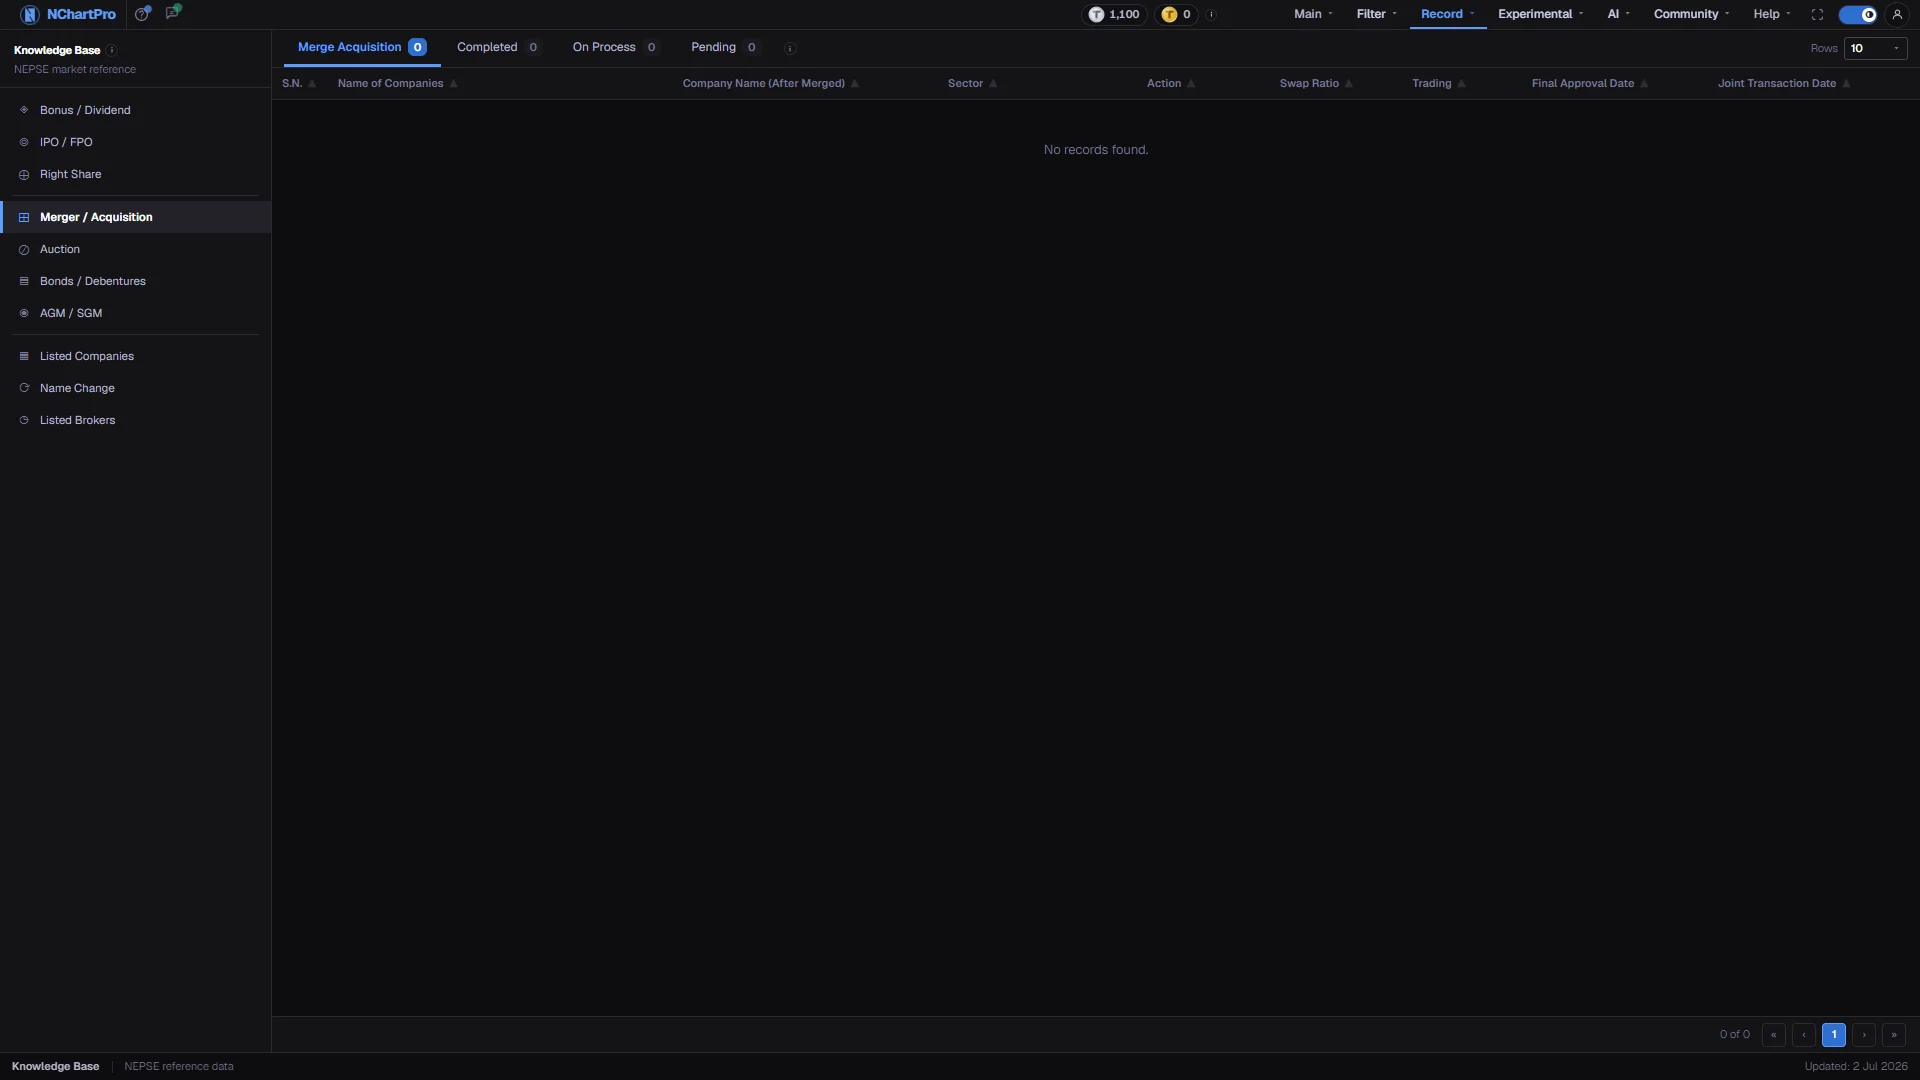Toggle the theme switch in header

[1858, 14]
